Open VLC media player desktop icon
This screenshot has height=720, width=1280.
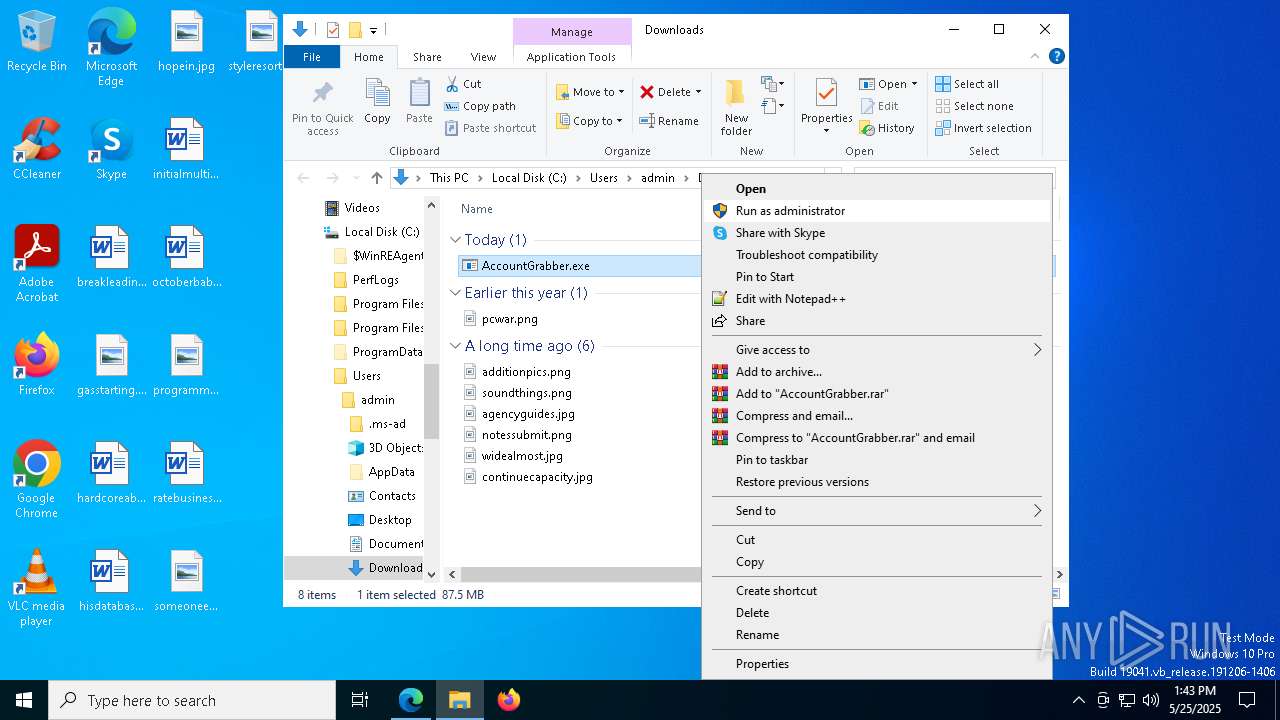coord(37,588)
